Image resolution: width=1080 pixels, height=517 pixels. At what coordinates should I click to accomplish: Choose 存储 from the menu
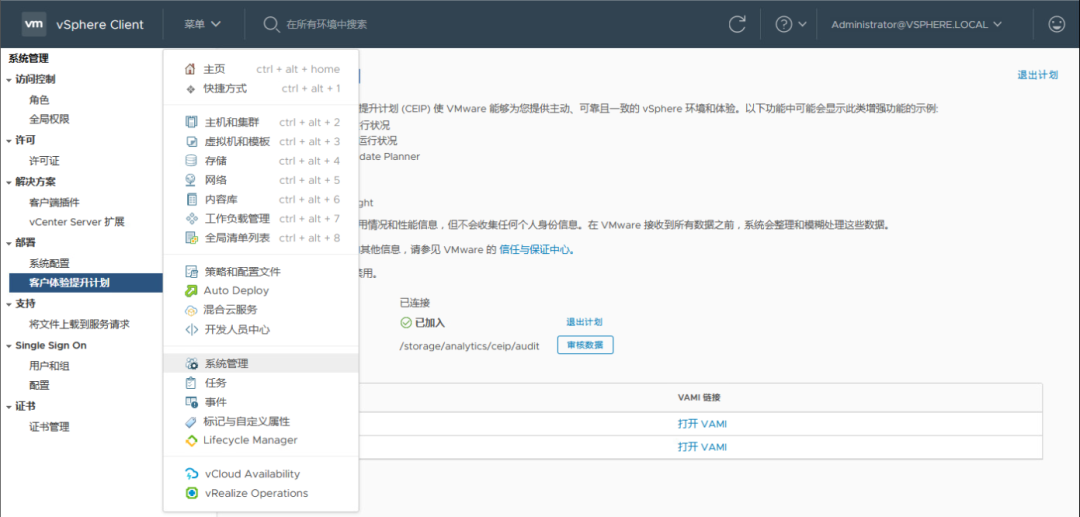coord(260,161)
